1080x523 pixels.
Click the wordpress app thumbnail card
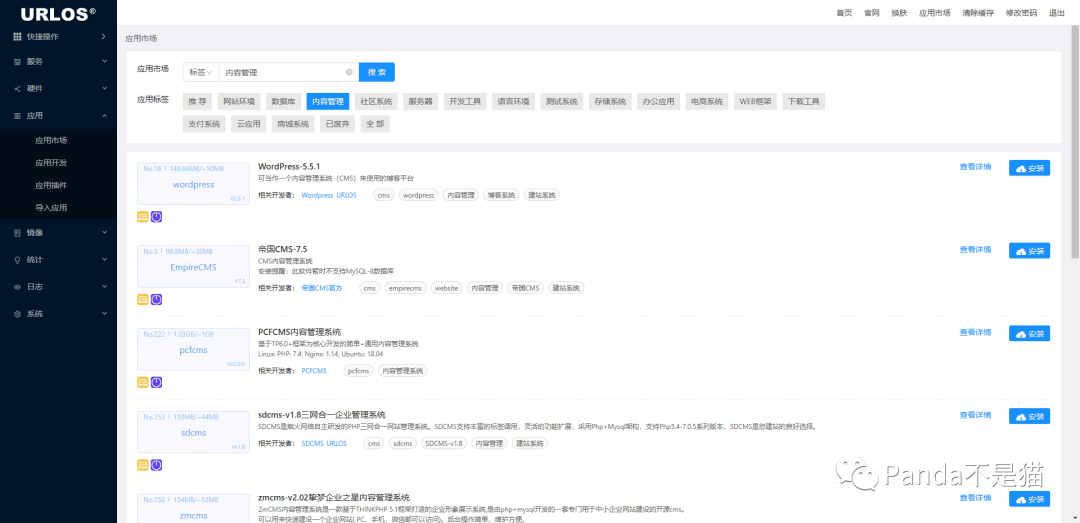point(193,184)
